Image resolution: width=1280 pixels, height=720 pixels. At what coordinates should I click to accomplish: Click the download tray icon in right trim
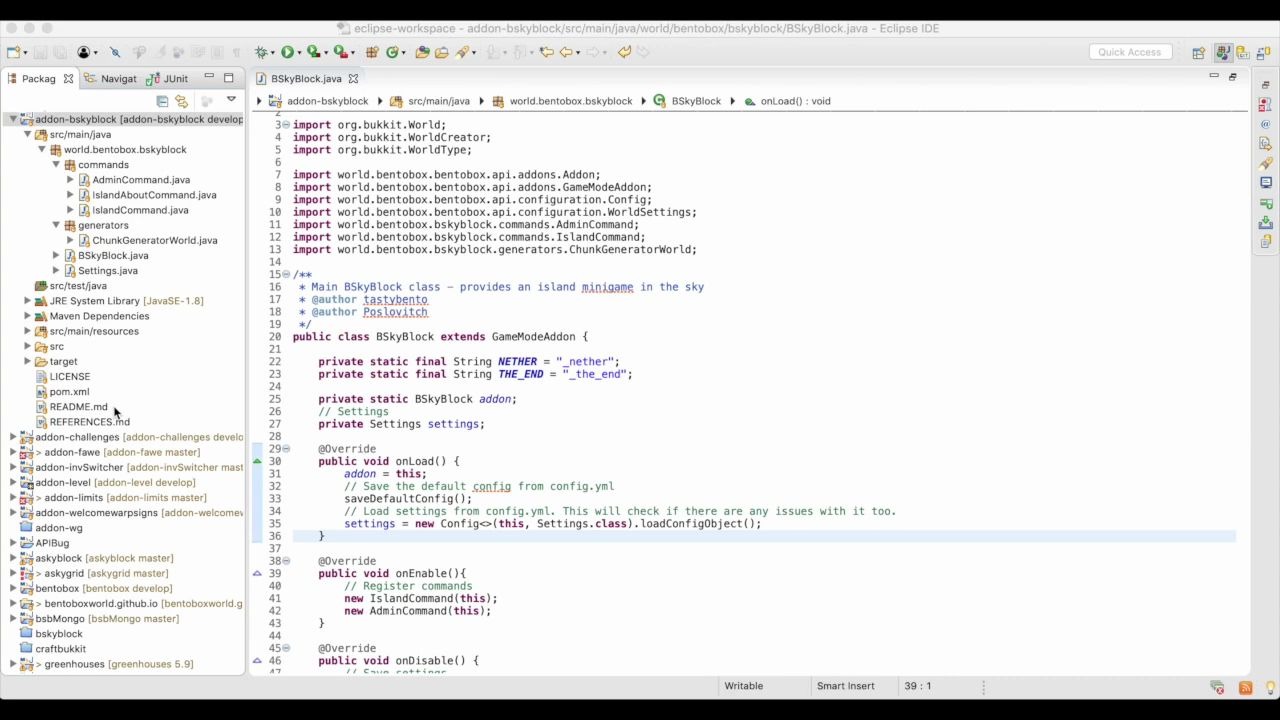[1265, 222]
